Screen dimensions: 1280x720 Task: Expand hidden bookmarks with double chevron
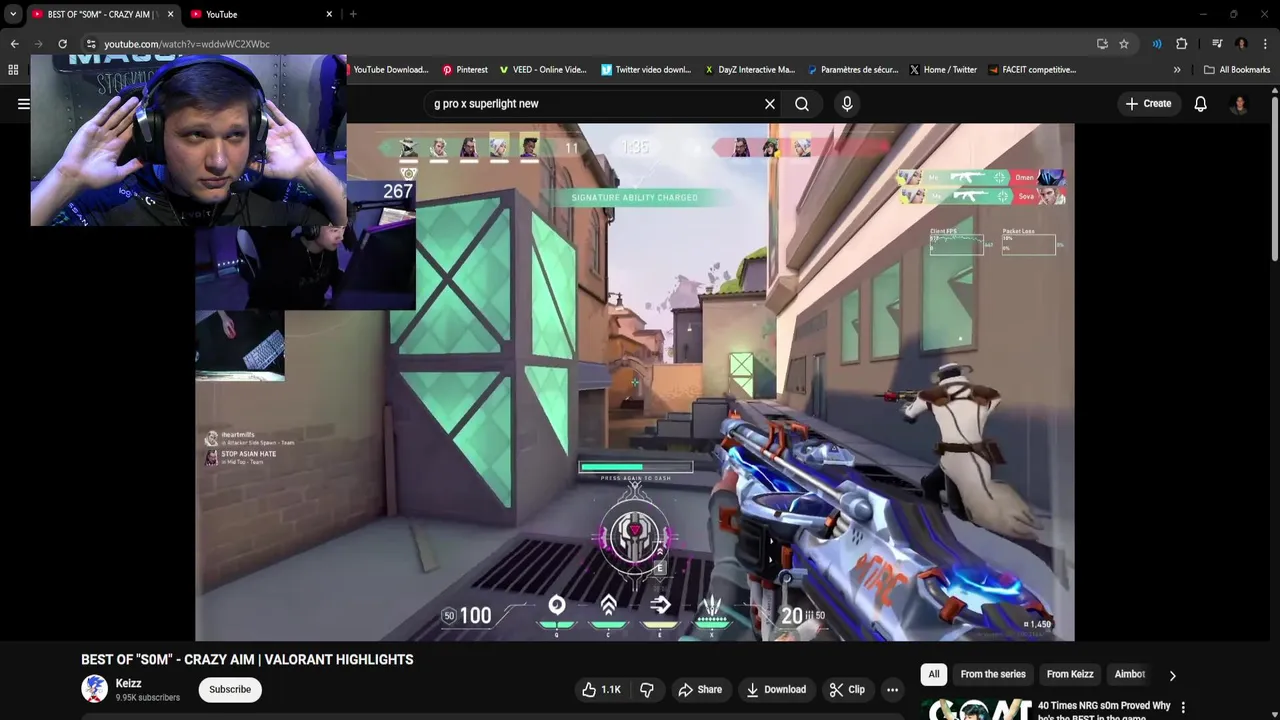coord(1177,70)
